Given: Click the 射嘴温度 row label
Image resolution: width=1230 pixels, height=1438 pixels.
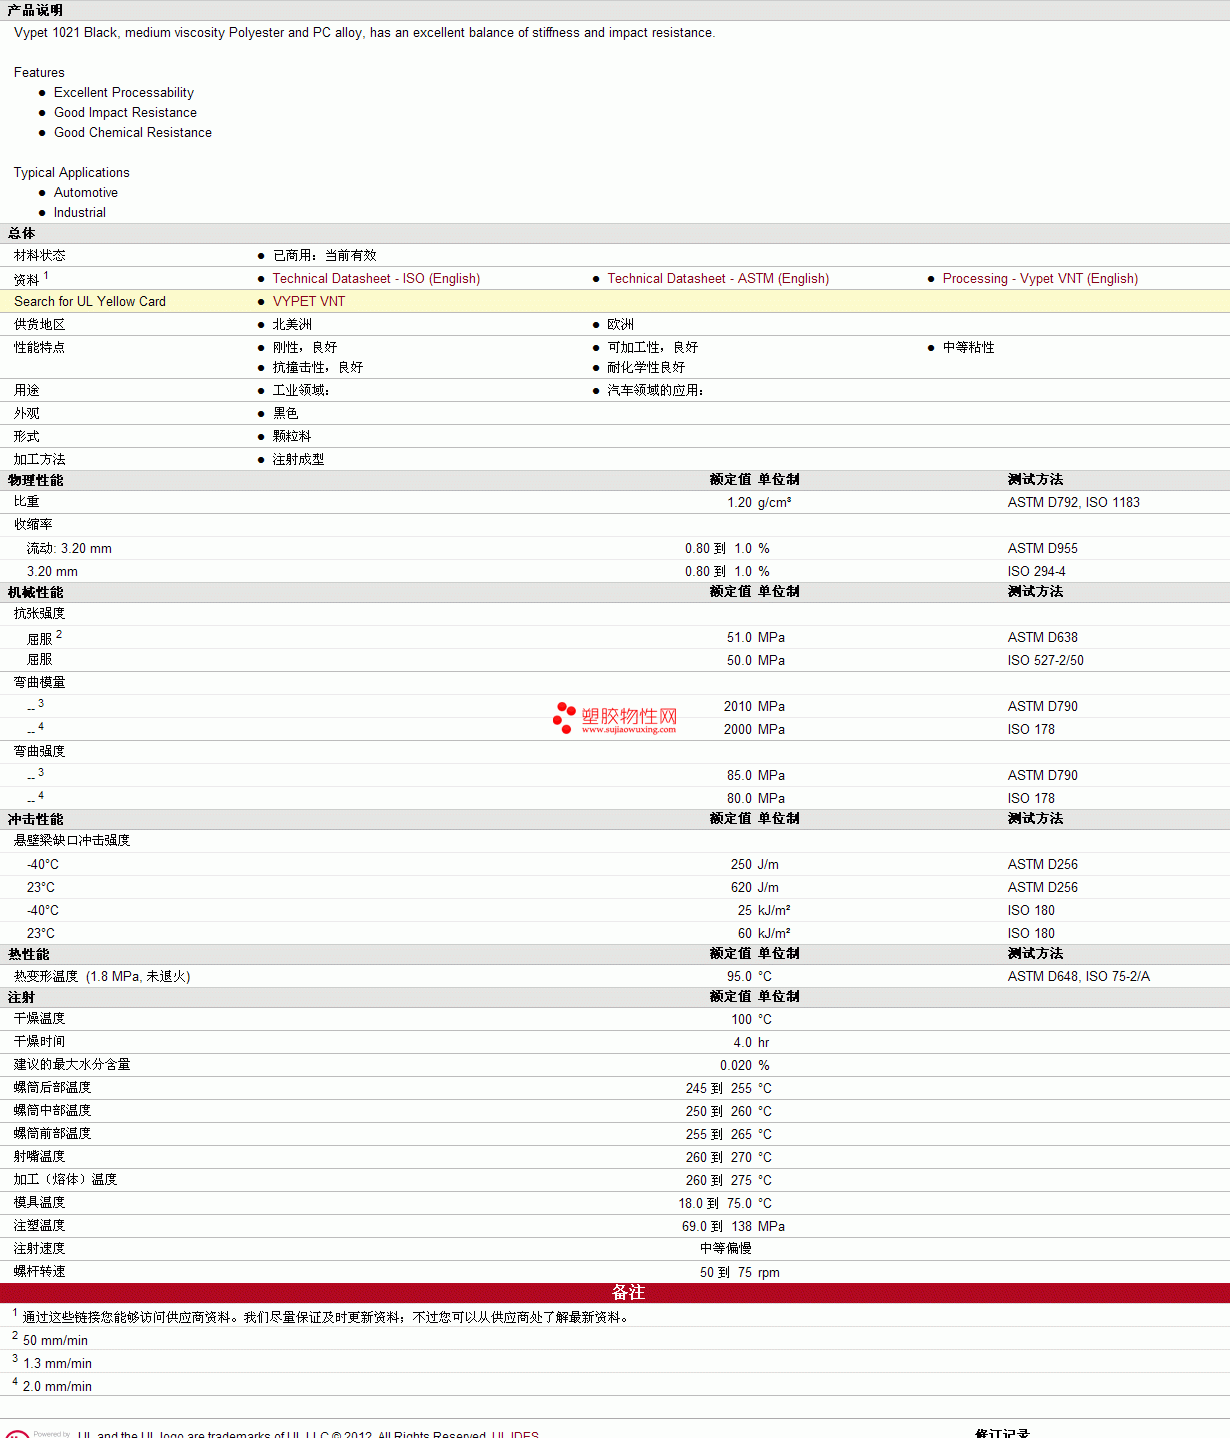Looking at the screenshot, I should coord(40,1157).
